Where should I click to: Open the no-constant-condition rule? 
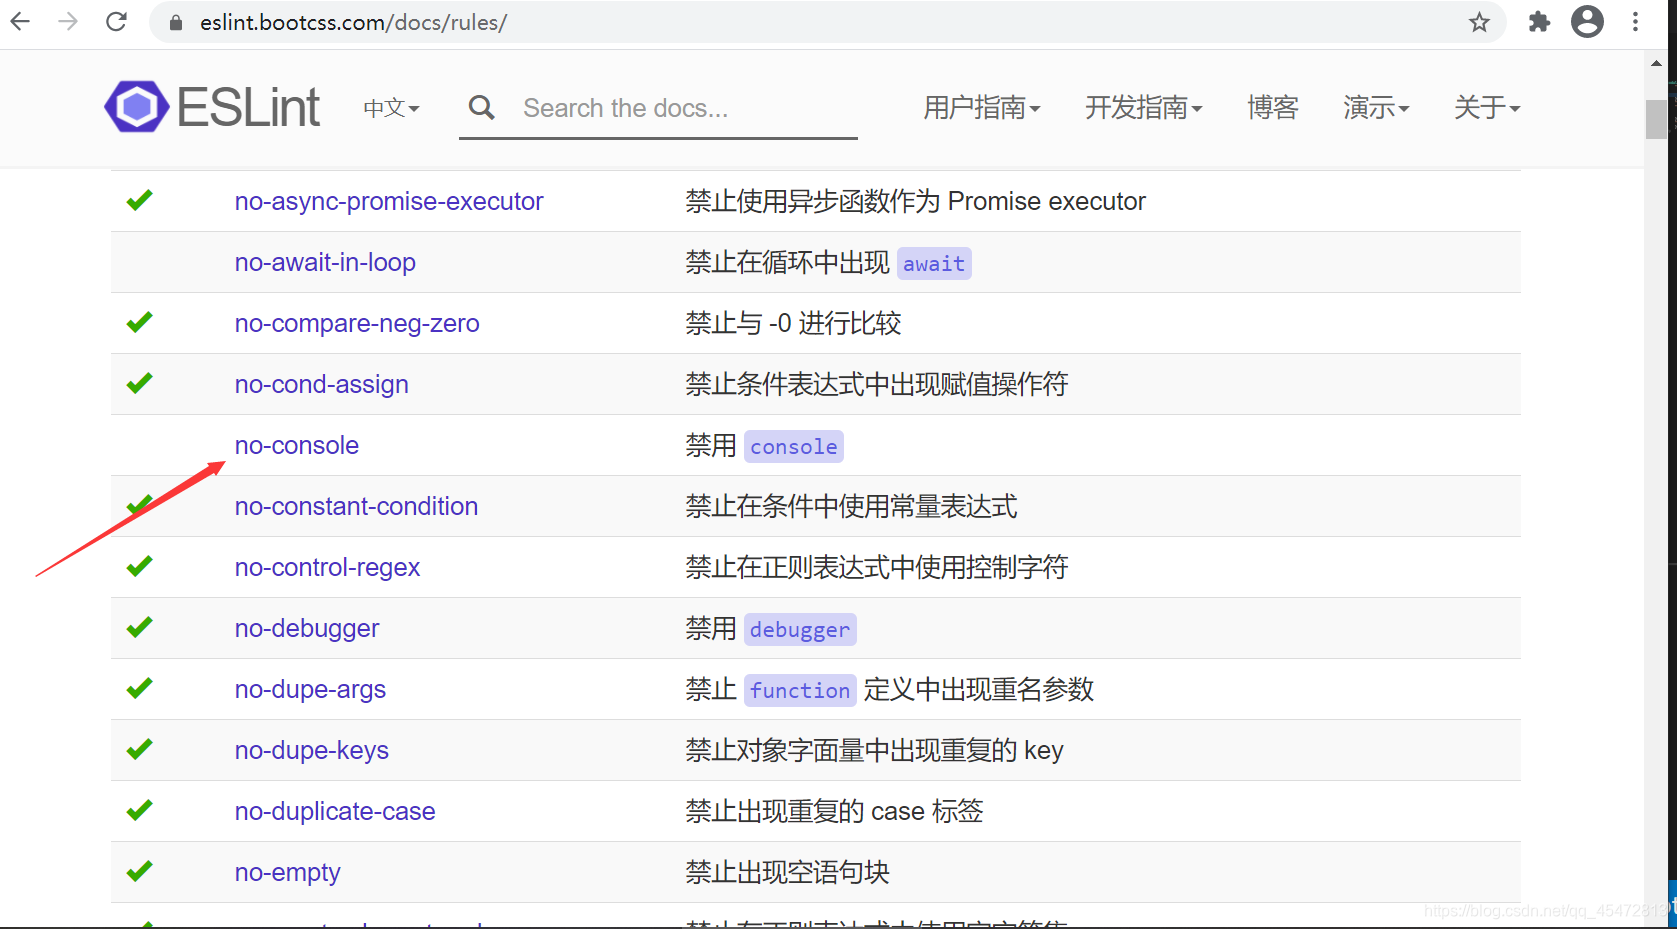point(356,506)
